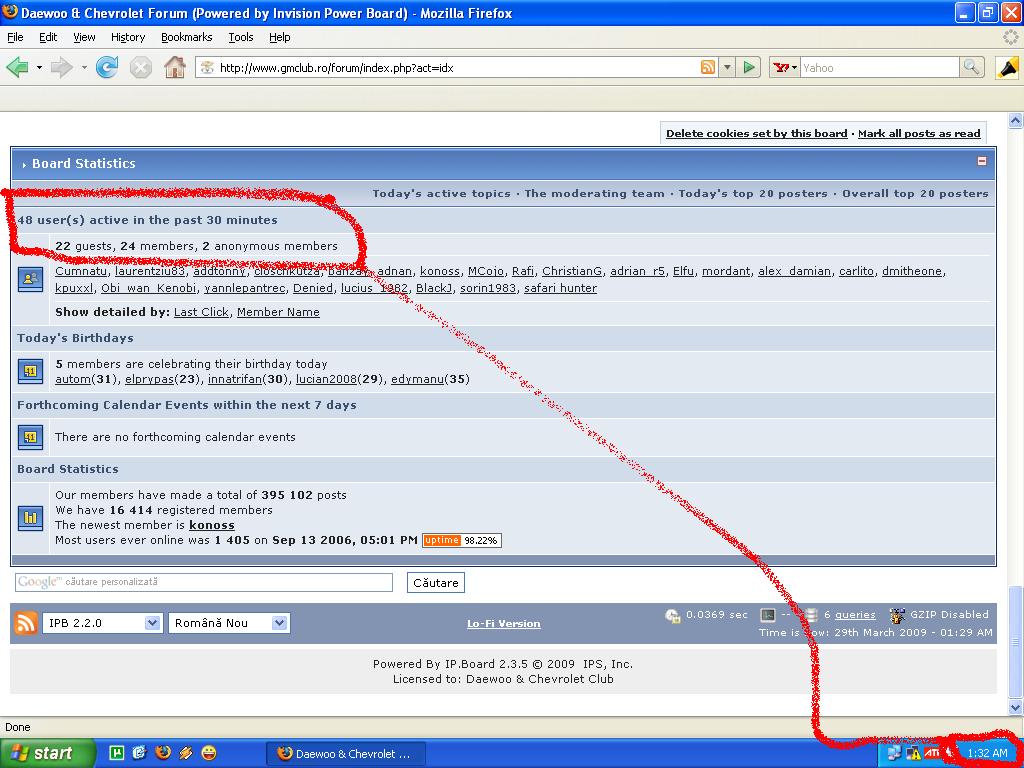Viewport: 1024px width, 768px height.
Task: Click the active users icon beside member list
Action: [x=30, y=280]
